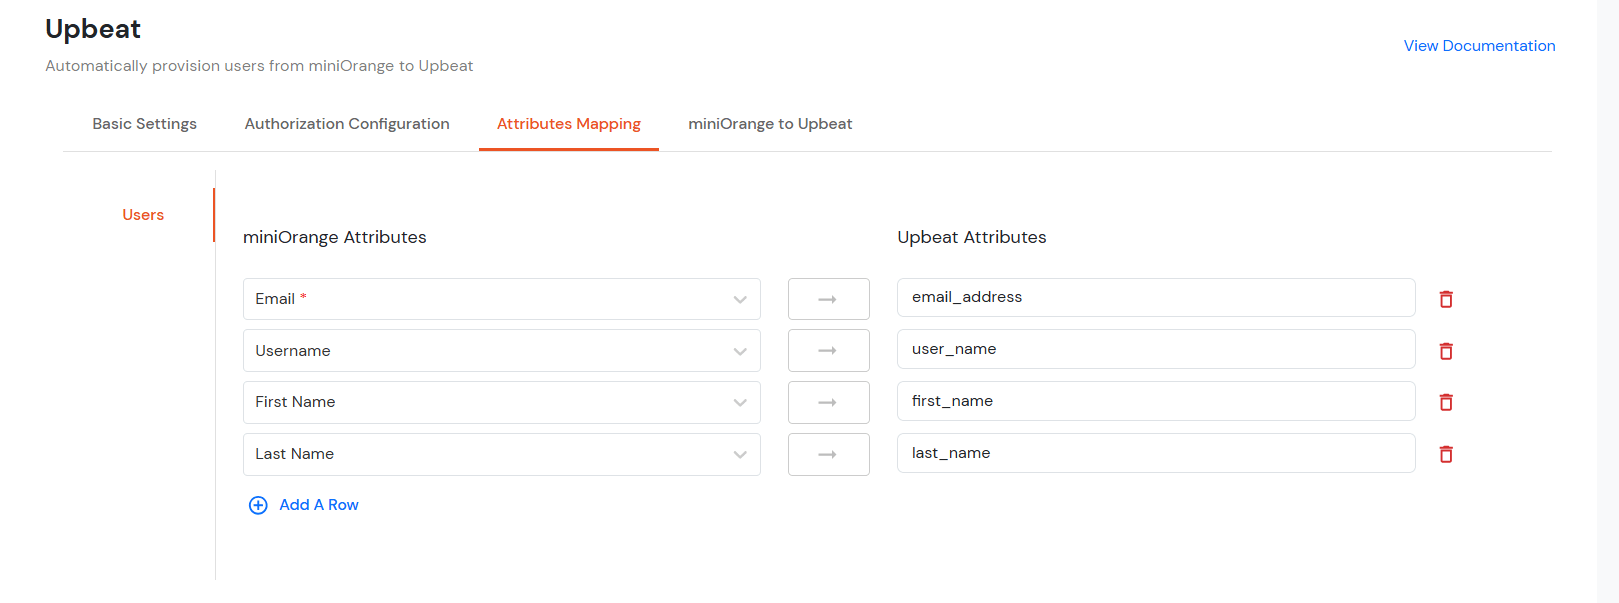Screen dimensions: 1619x603
Task: Switch to the Basic Settings tab
Action: coord(145,124)
